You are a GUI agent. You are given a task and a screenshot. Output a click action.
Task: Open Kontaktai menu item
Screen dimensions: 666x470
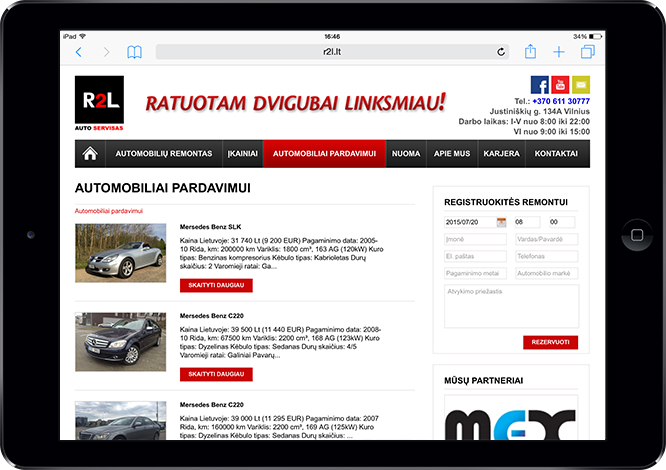pos(556,154)
